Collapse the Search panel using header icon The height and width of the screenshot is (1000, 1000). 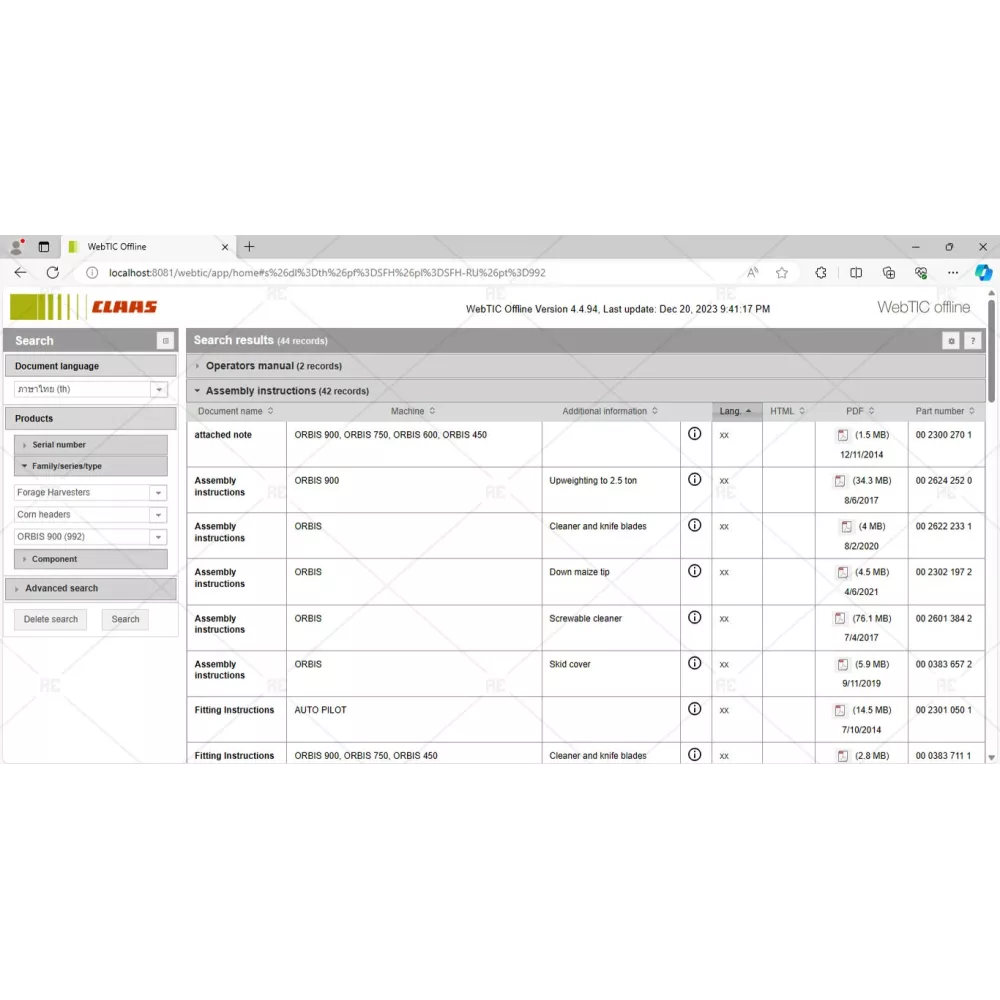coord(165,341)
